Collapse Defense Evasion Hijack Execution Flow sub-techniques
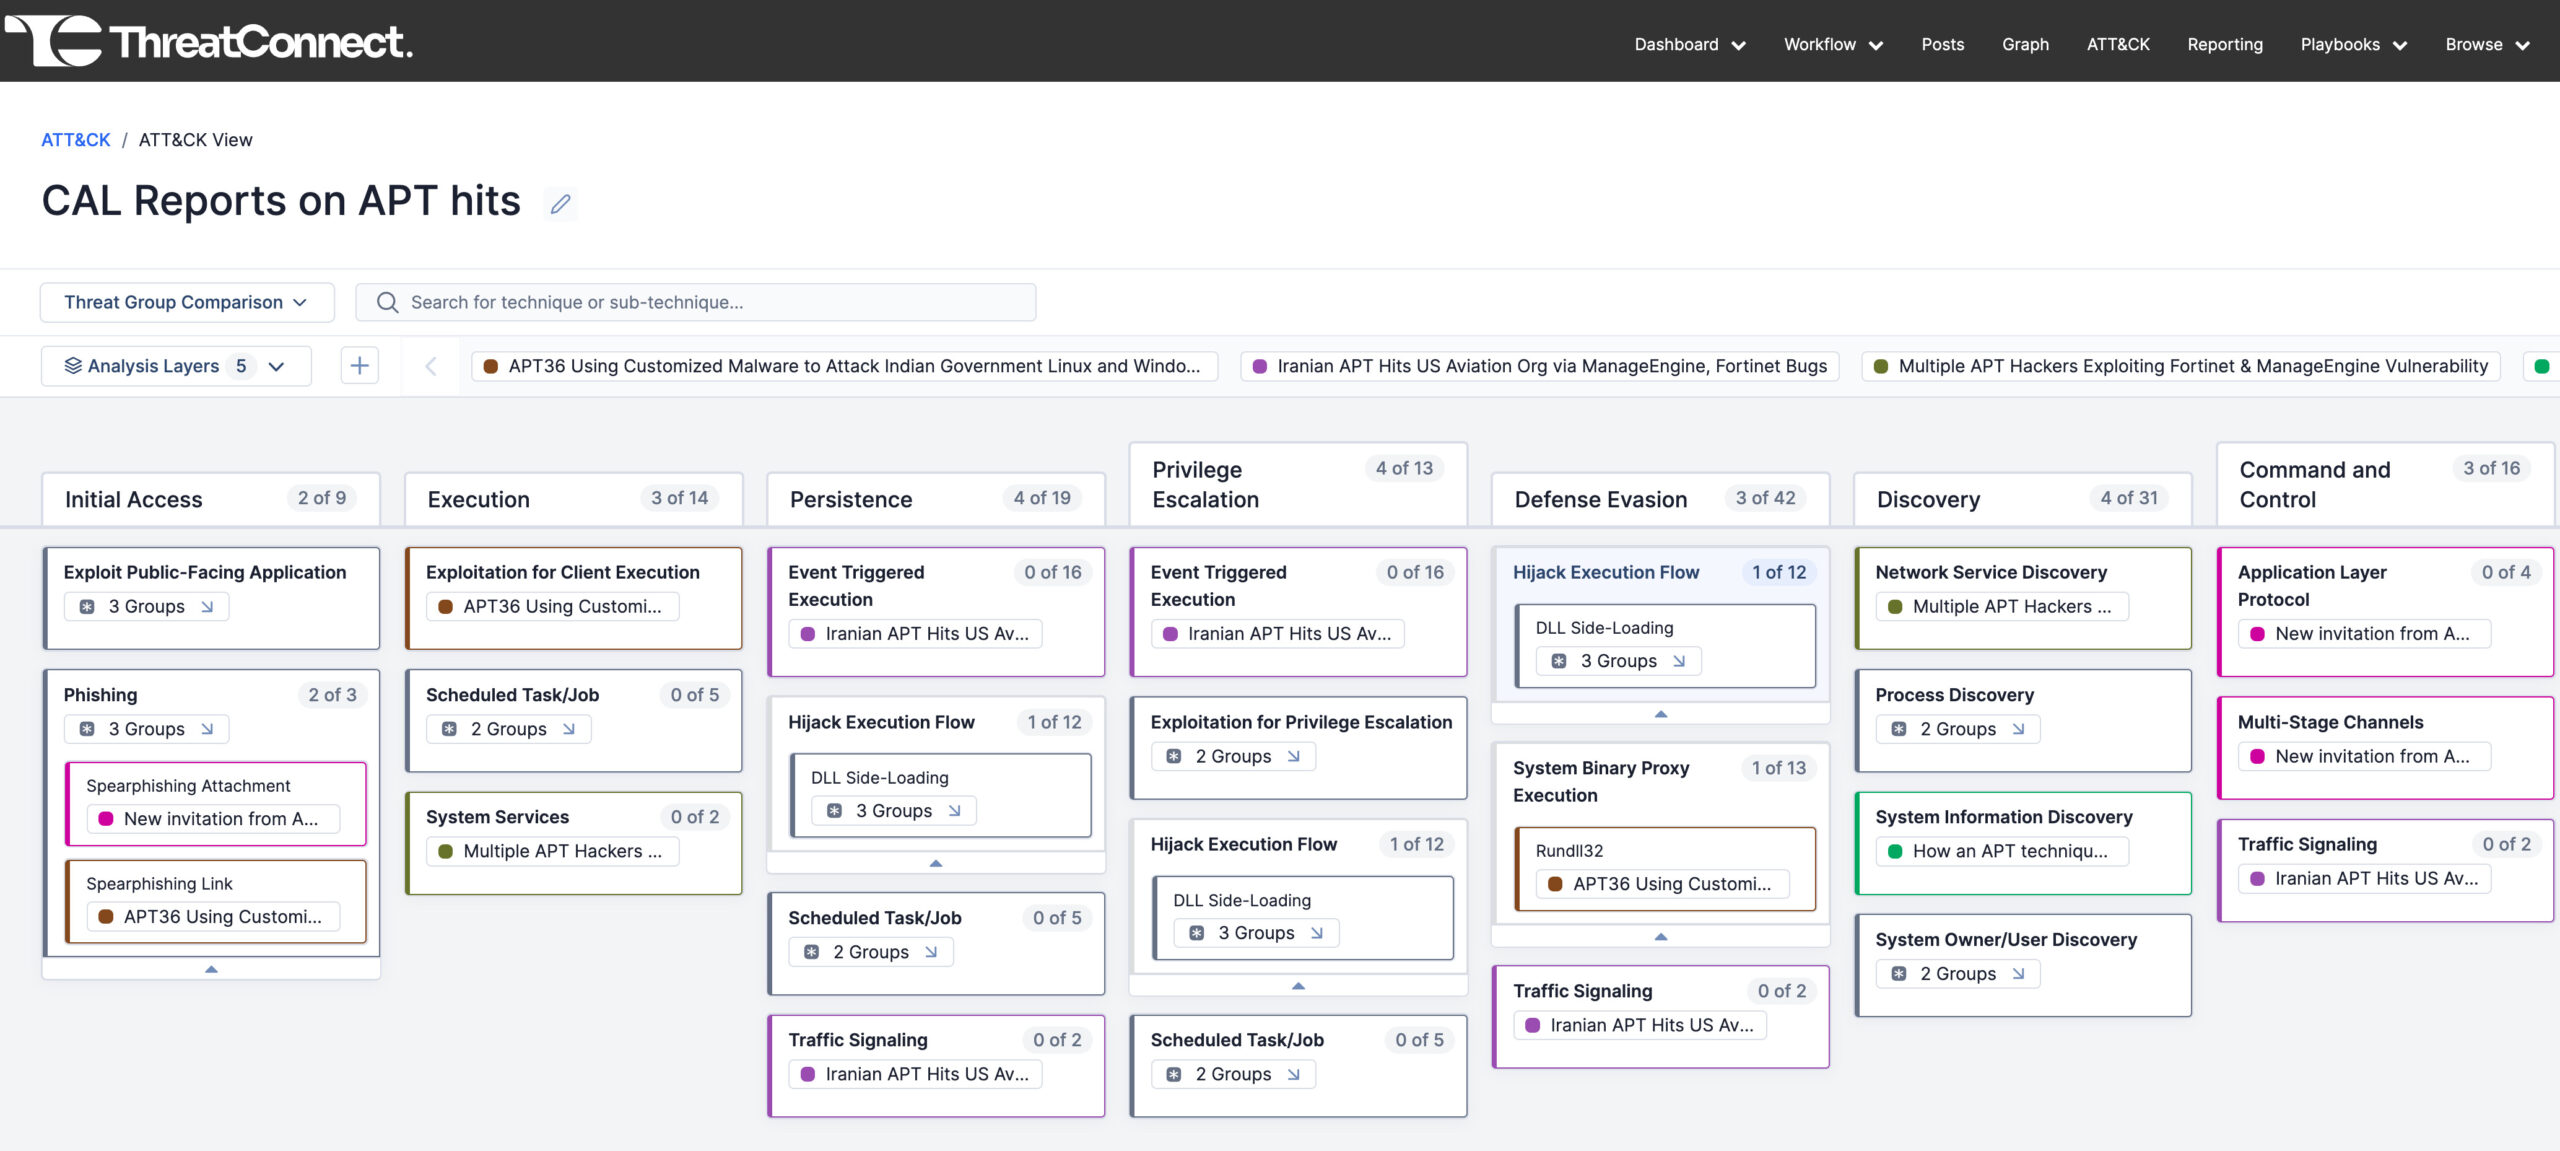This screenshot has height=1151, width=2560. [x=1661, y=714]
